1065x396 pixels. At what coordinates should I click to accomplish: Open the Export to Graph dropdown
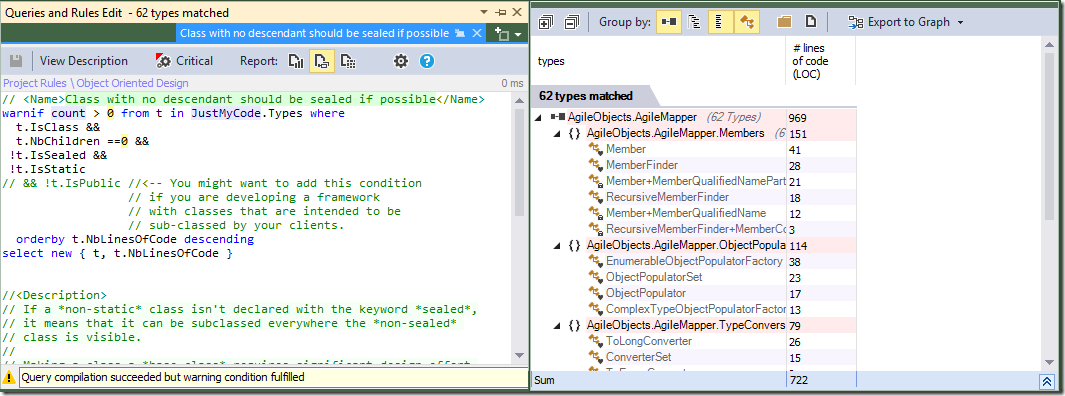tap(906, 22)
